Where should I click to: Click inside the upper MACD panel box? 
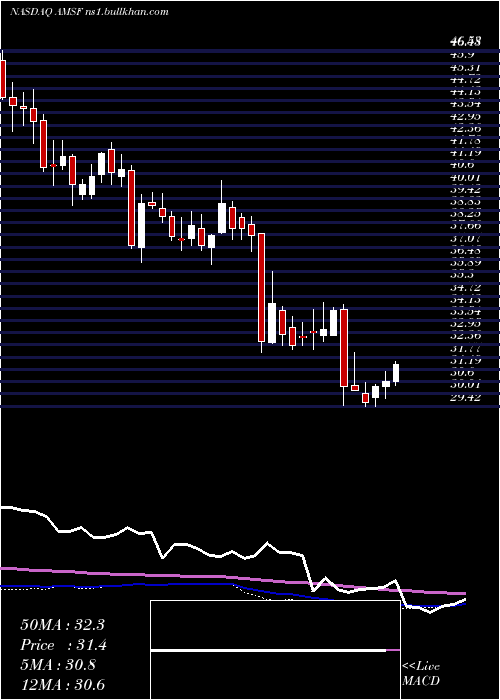275,625
